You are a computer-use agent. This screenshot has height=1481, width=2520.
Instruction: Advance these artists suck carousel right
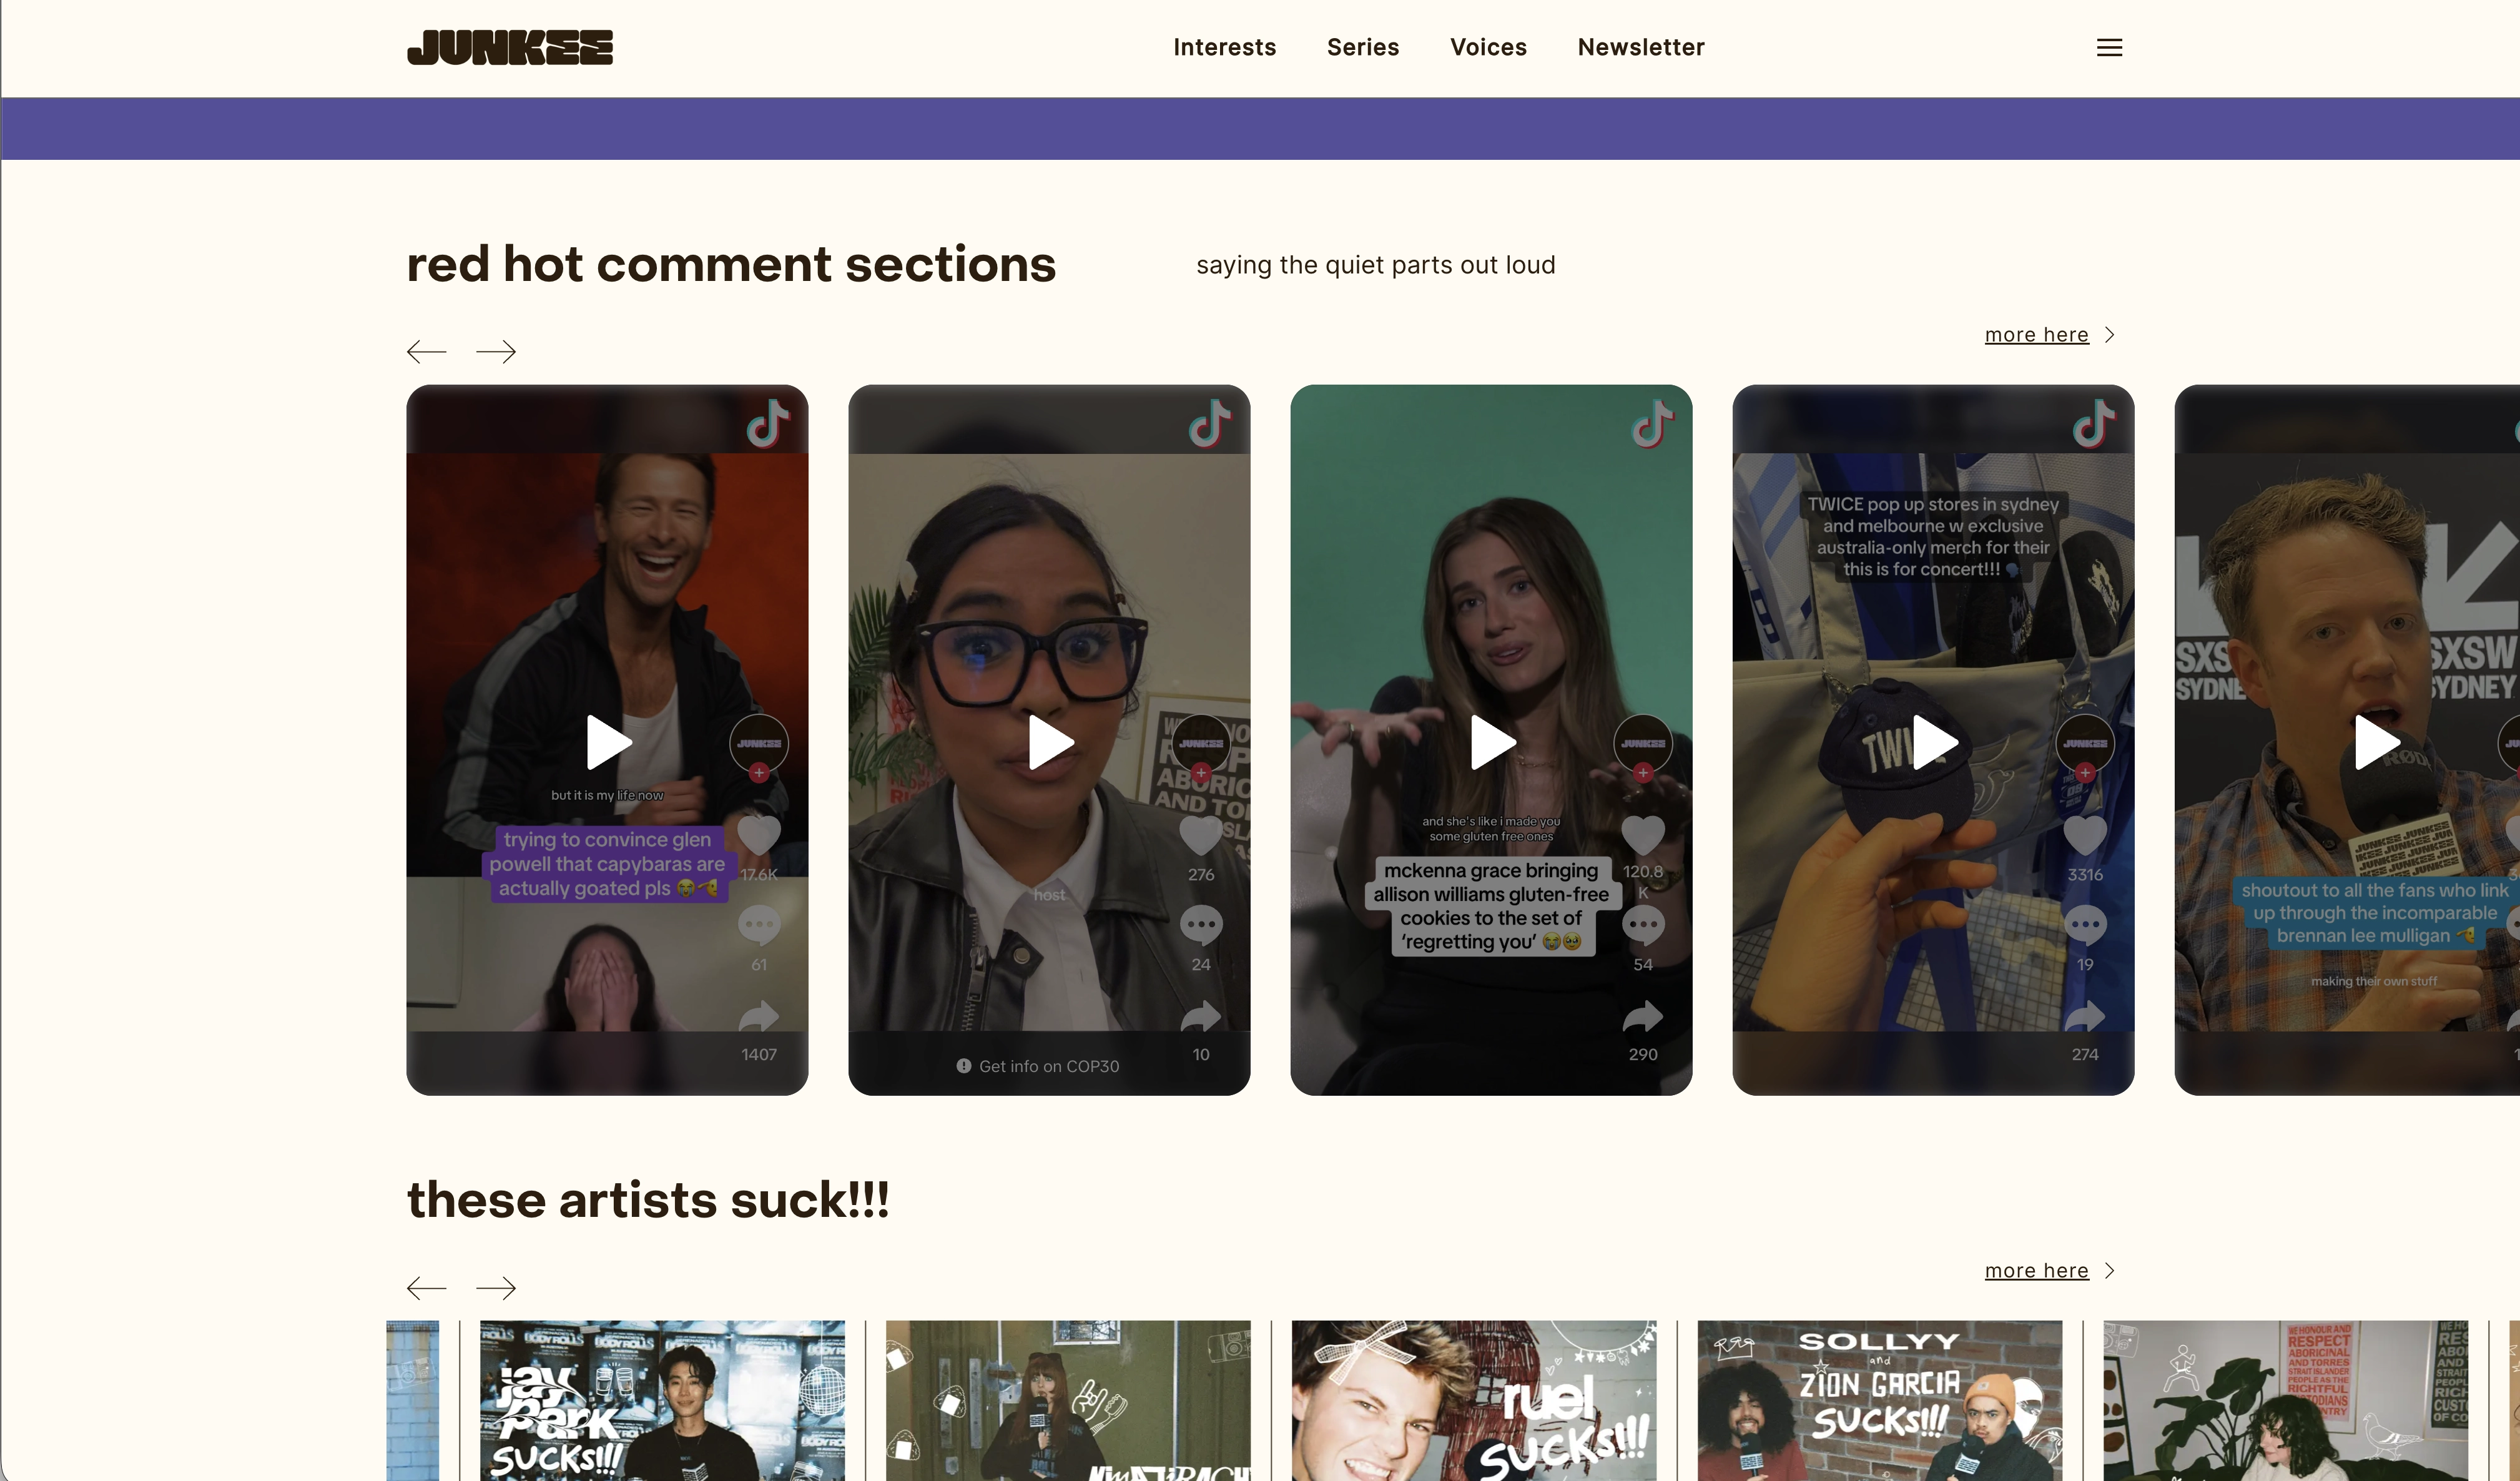(496, 1288)
